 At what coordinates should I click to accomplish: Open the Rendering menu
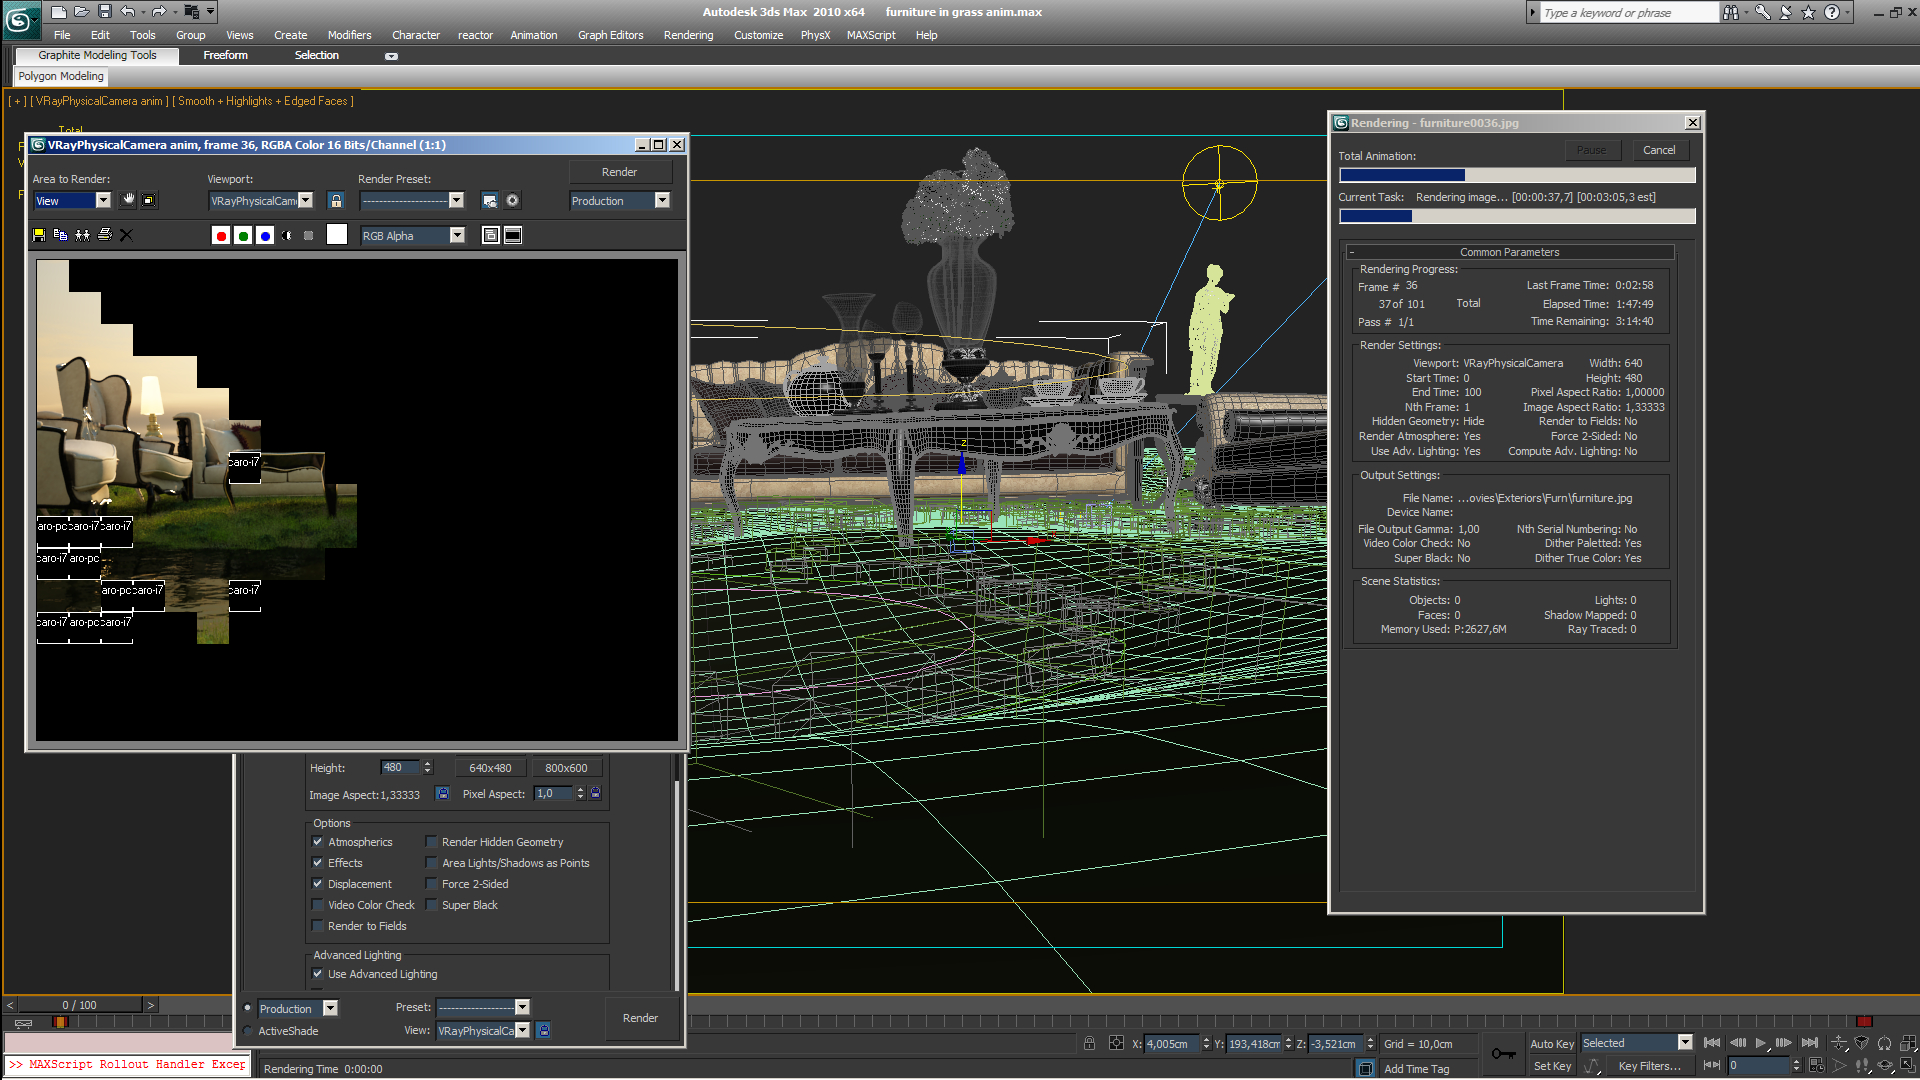pos(688,35)
